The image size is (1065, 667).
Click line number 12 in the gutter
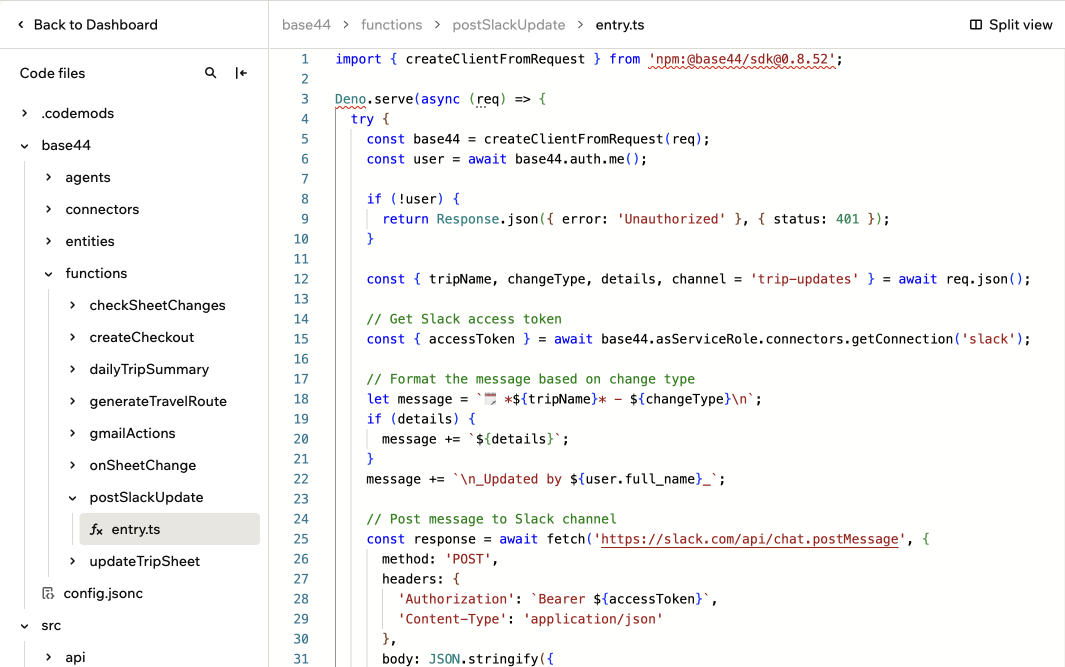301,279
